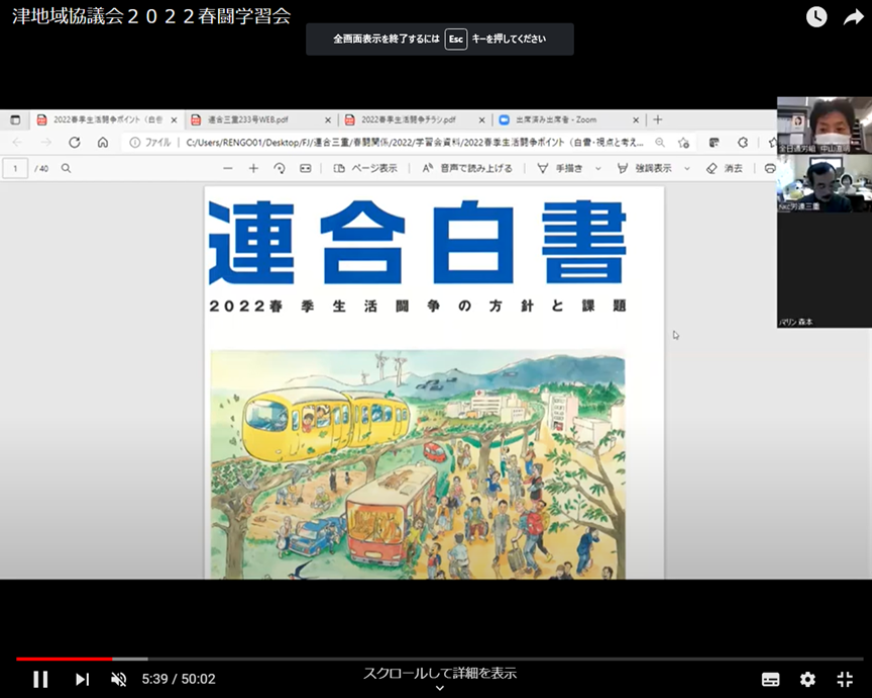This screenshot has width=872, height=698.
Task: Click the 森本 participant tile
Action: point(824,270)
